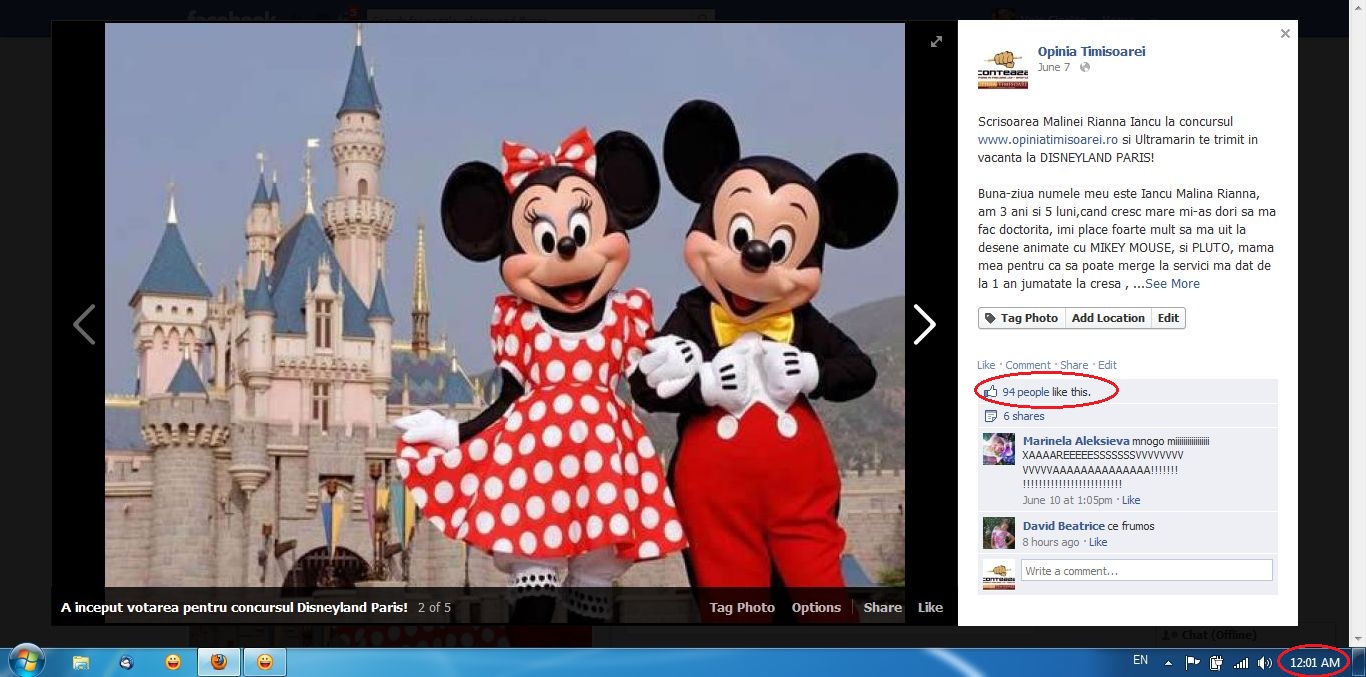This screenshot has height=677, width=1366.
Task: Click the page avatar beside the comment box
Action: [x=999, y=574]
